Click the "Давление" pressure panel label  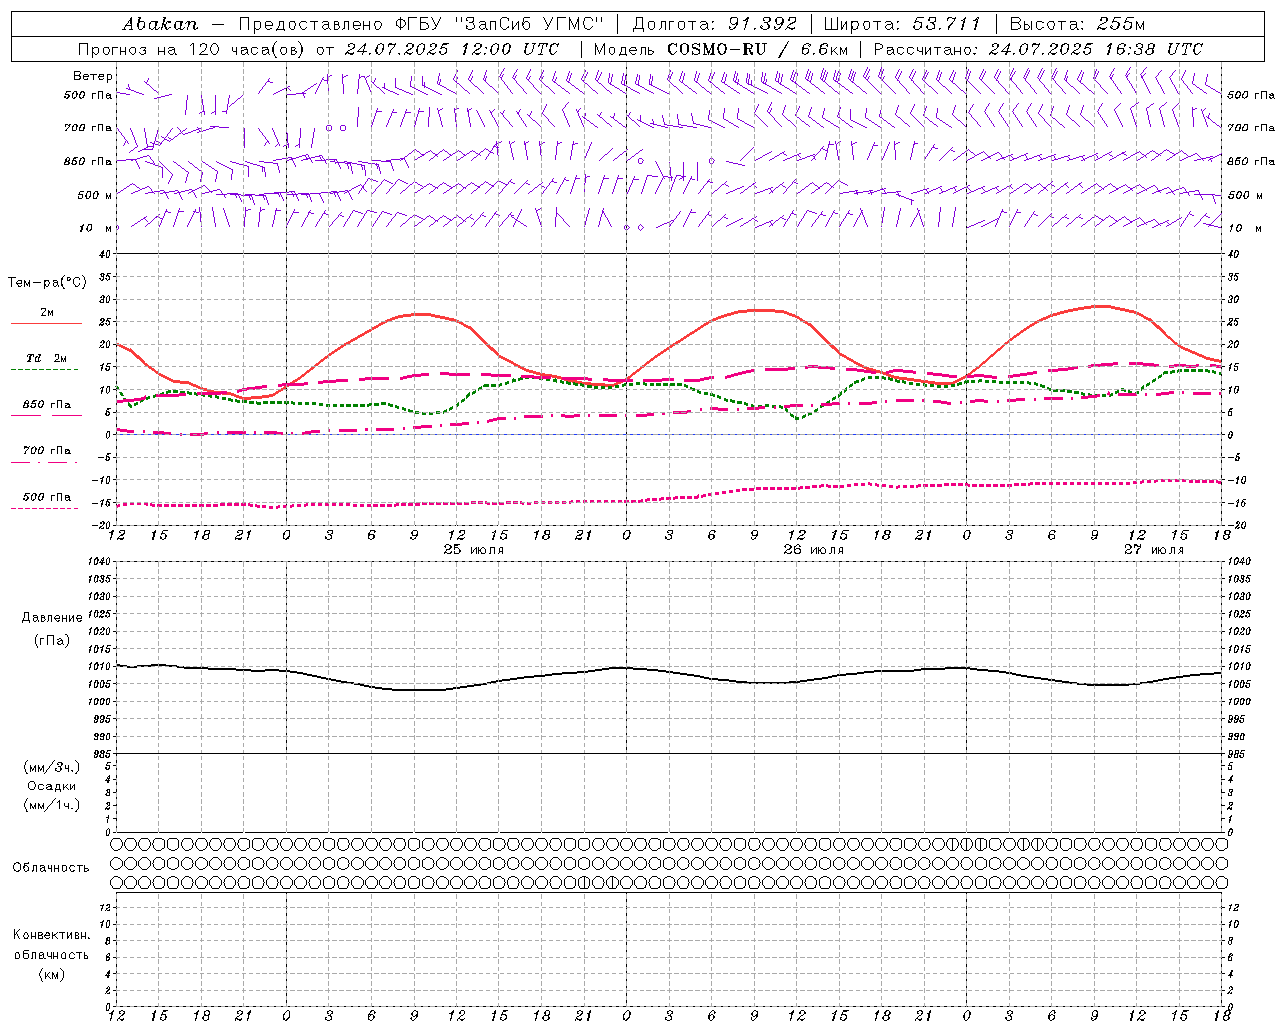tap(52, 618)
